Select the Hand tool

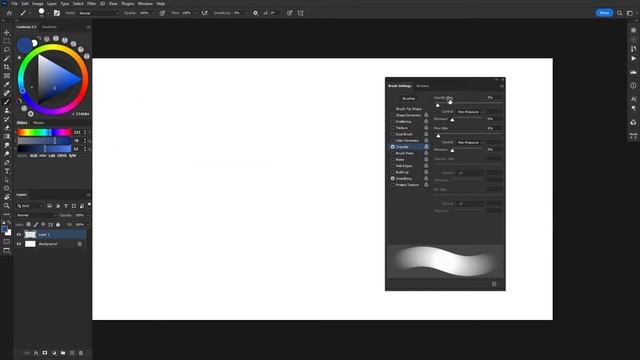(x=7, y=197)
